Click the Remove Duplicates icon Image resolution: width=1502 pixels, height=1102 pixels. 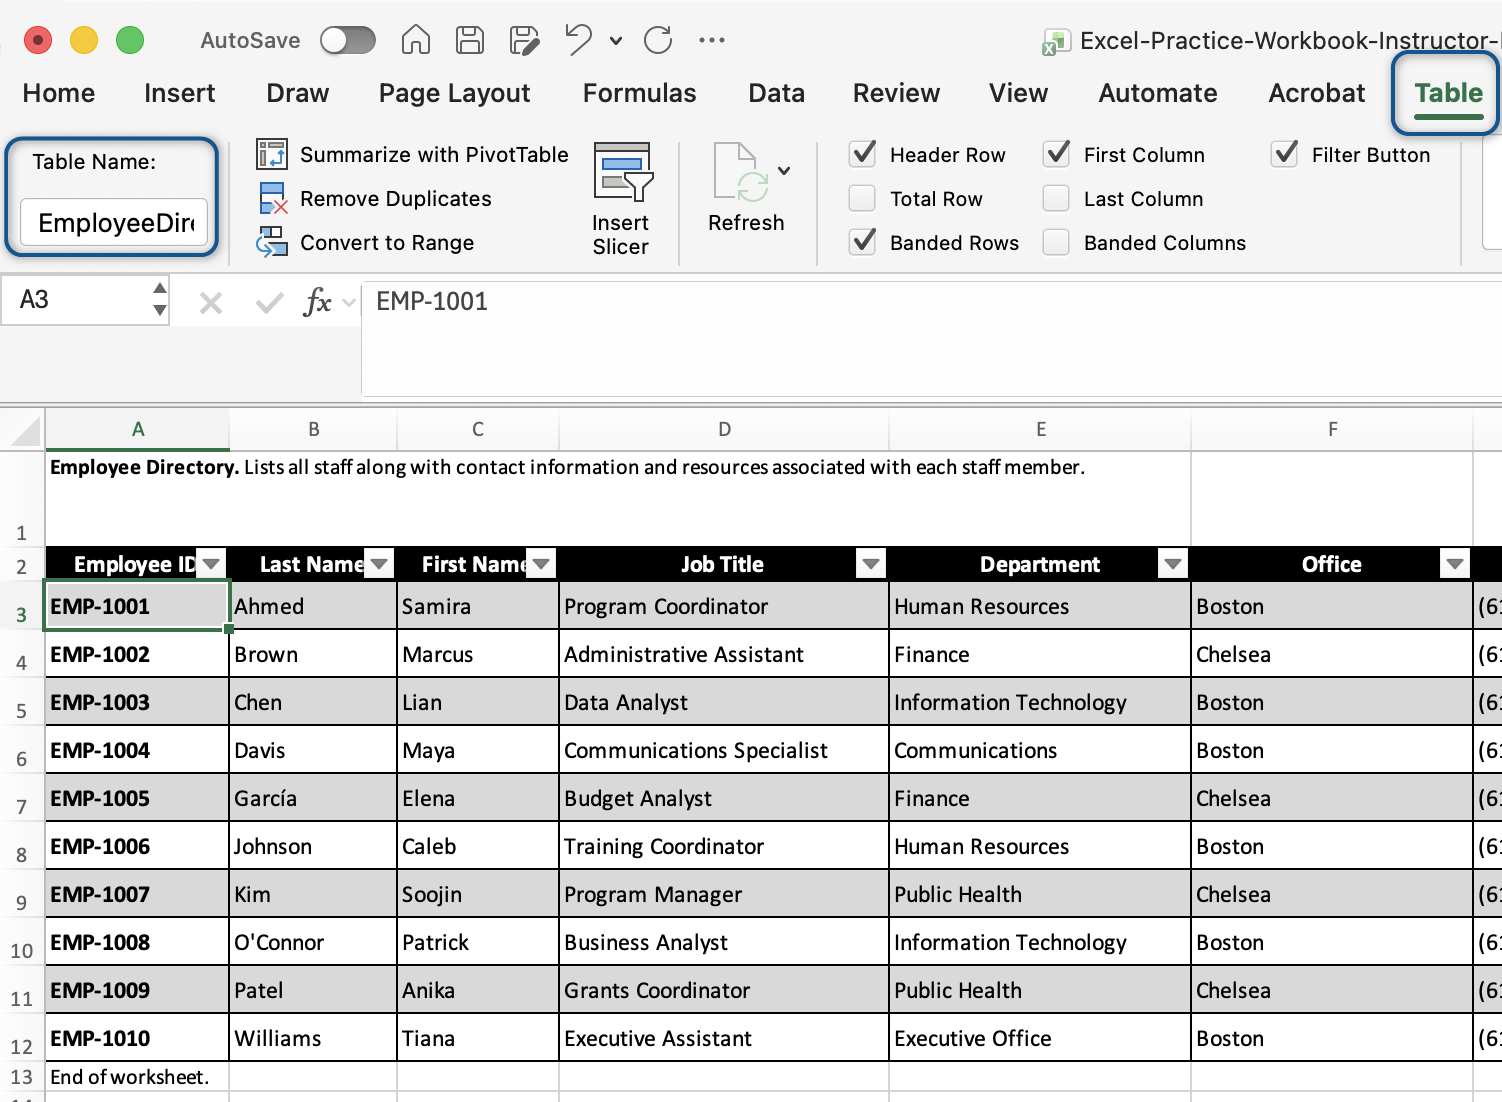[273, 198]
